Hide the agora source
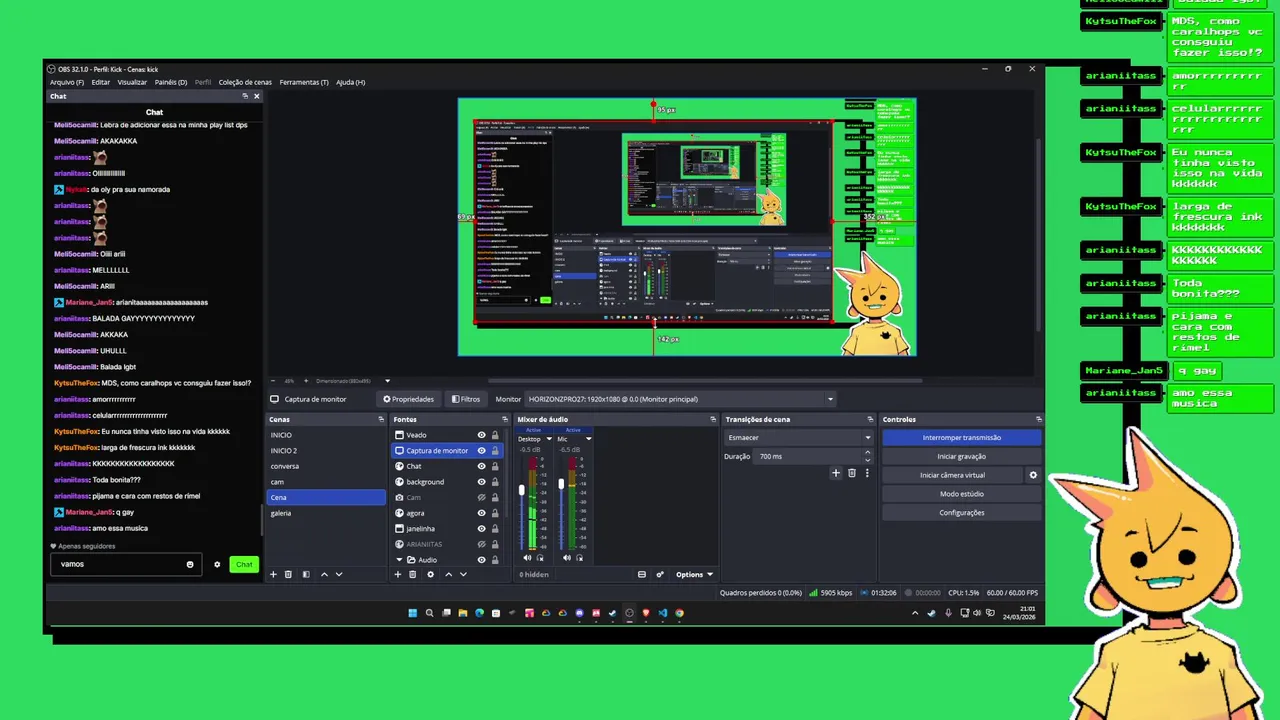 click(481, 513)
